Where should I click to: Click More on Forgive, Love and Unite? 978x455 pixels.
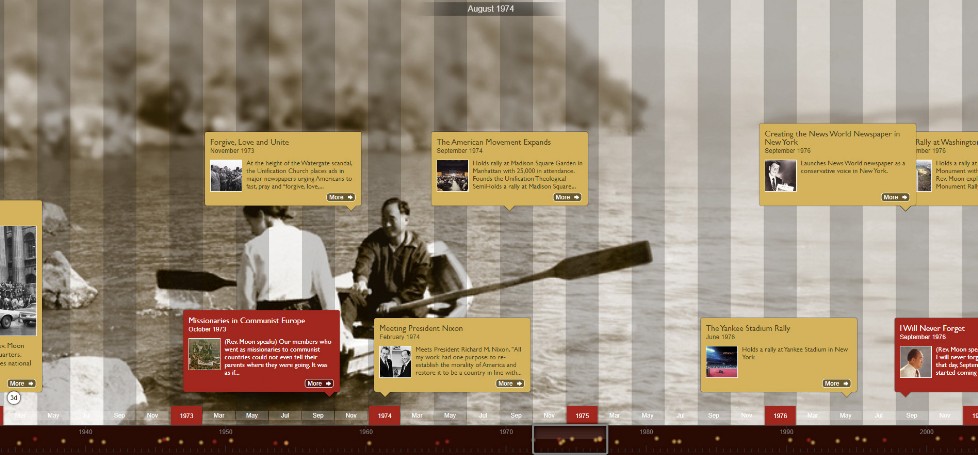click(341, 197)
